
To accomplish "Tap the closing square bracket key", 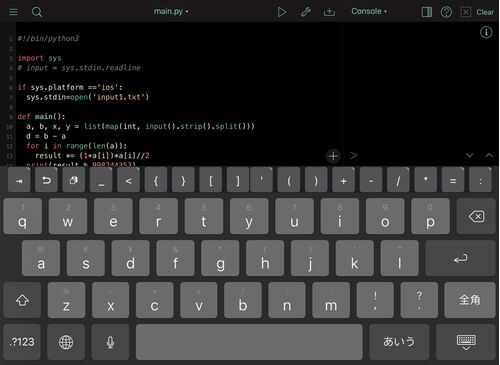I will tap(237, 180).
